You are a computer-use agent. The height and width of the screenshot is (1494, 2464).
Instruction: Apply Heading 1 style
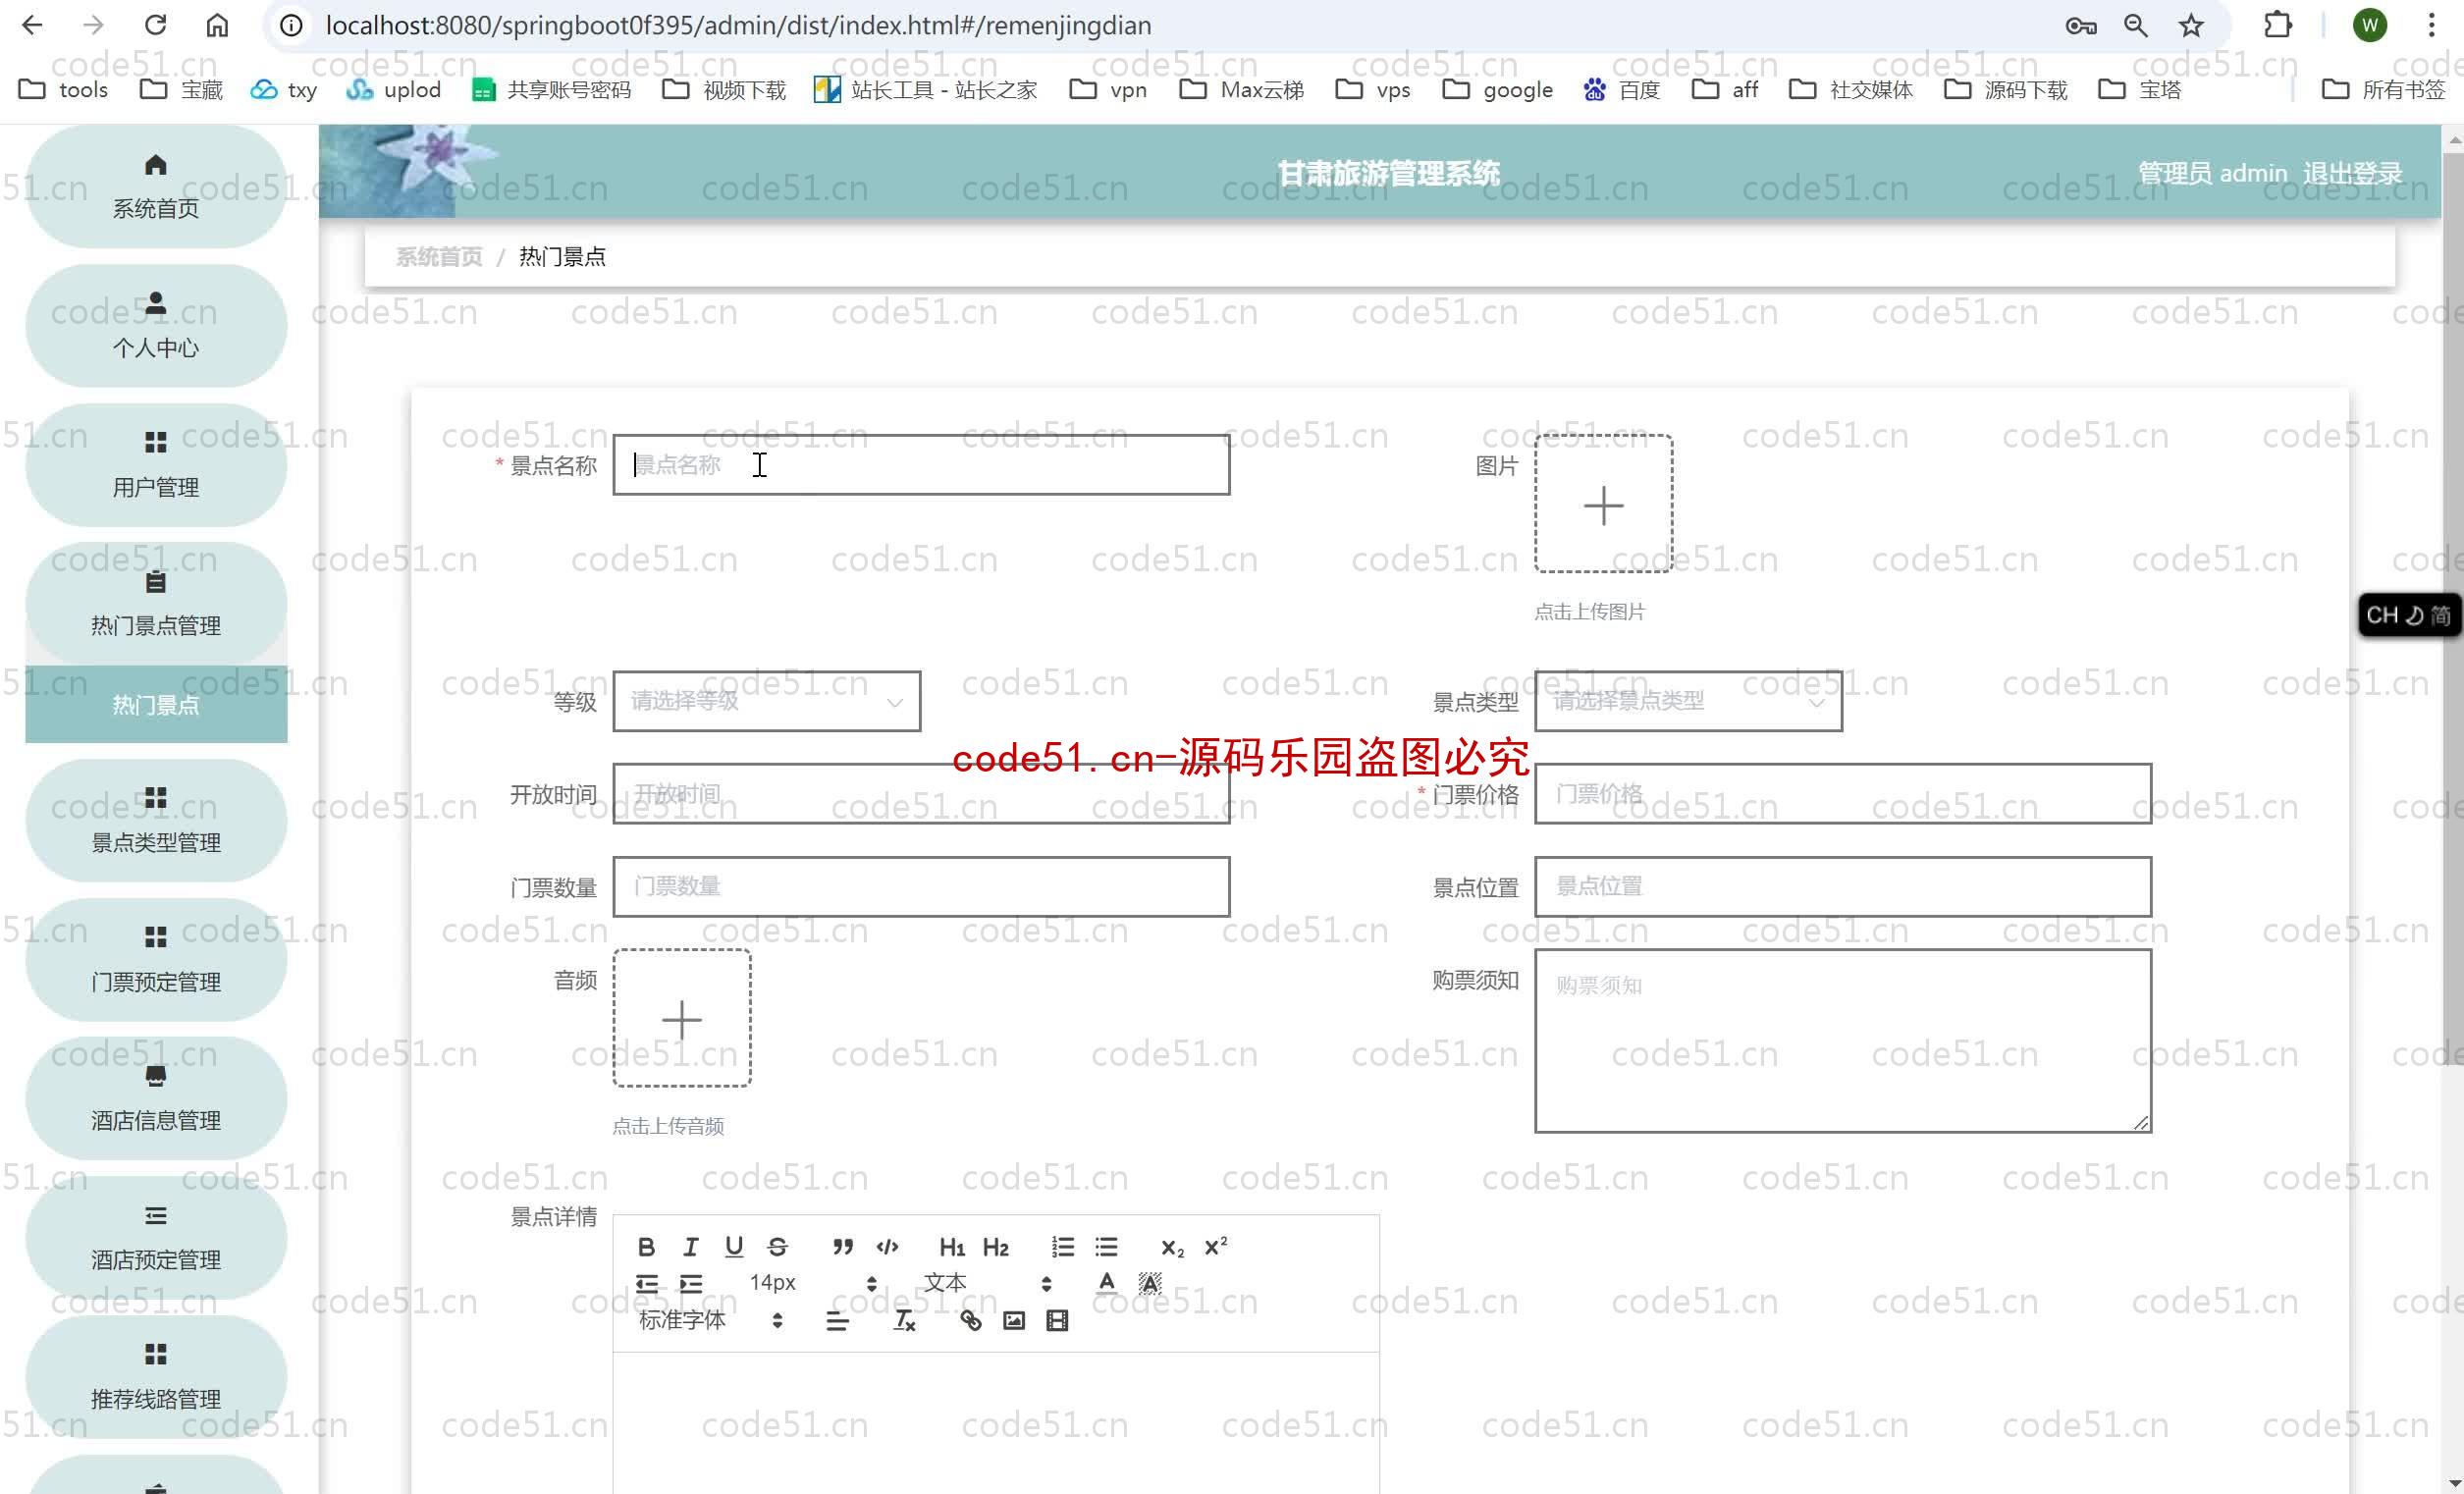click(x=952, y=1247)
